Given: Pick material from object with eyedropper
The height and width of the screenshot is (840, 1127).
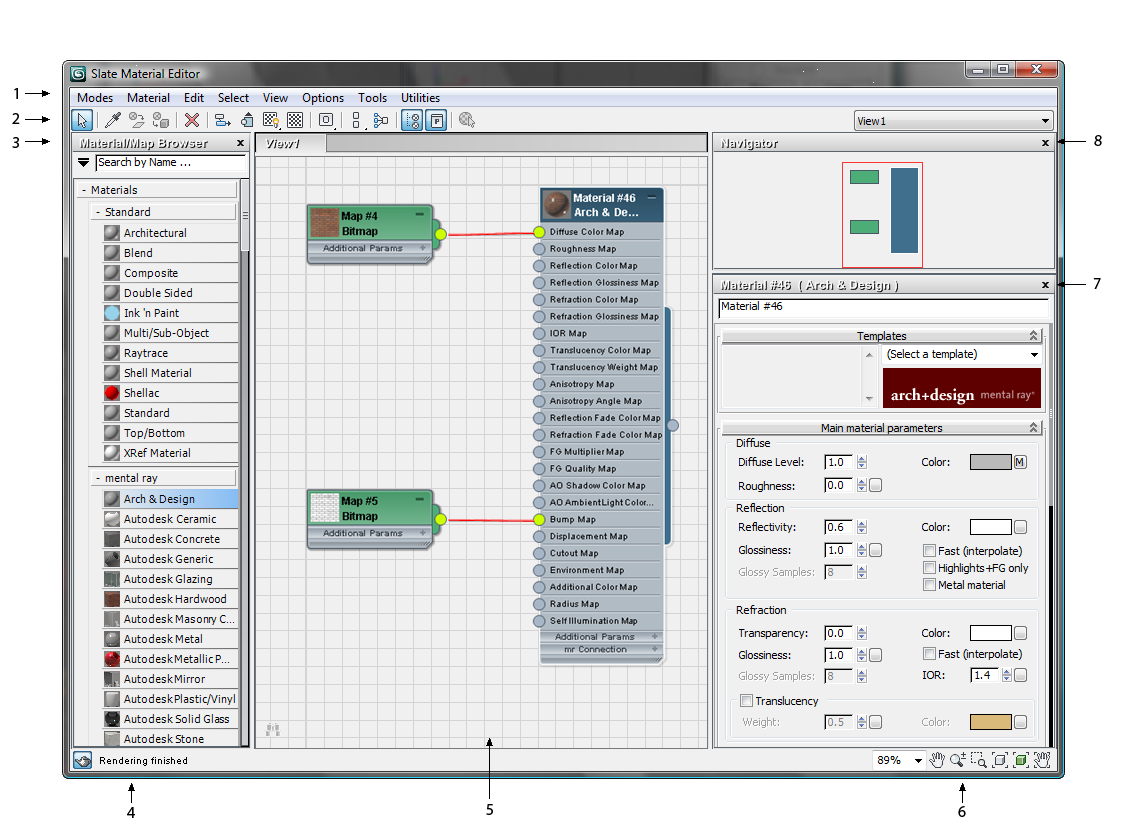Looking at the screenshot, I should 113,120.
